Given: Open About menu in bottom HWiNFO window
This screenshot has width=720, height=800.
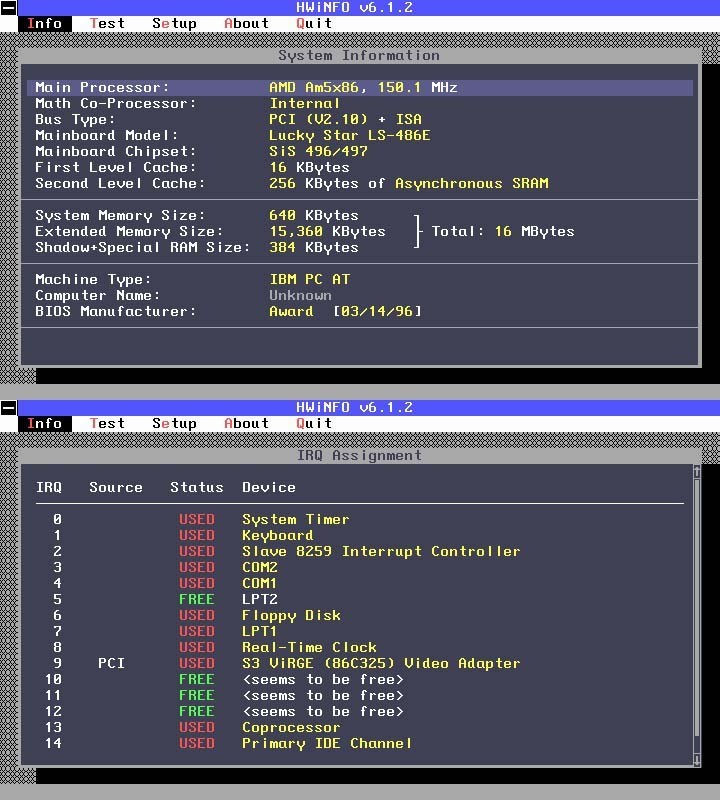Looking at the screenshot, I should [x=246, y=423].
